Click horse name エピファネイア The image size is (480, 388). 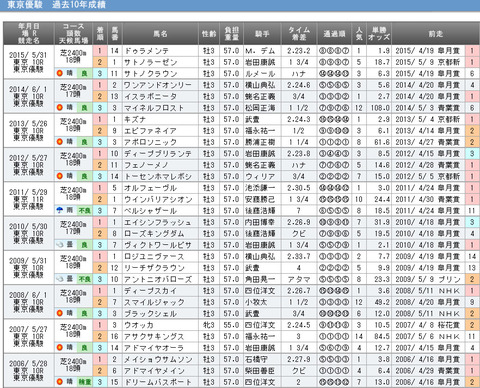click(150, 131)
